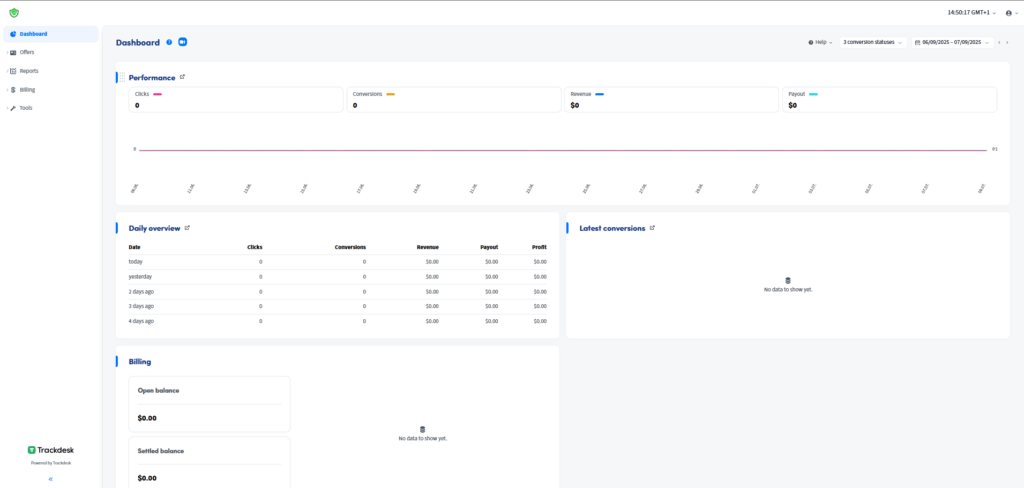Open the Offers menu in sidebar
The height and width of the screenshot is (488, 1024).
[27, 52]
